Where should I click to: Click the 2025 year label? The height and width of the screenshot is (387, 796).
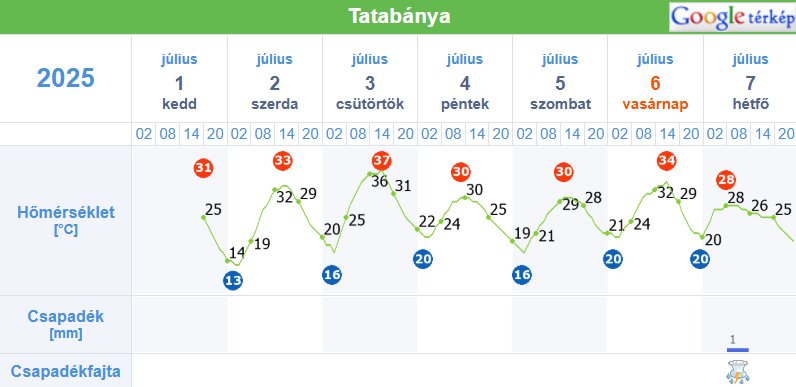tap(66, 78)
